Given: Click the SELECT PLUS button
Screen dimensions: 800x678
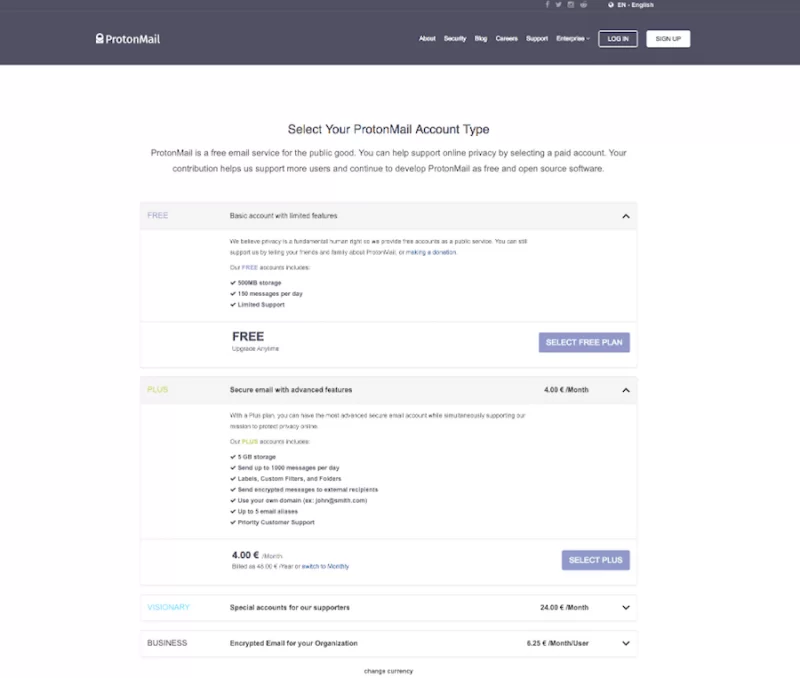Looking at the screenshot, I should tap(595, 560).
